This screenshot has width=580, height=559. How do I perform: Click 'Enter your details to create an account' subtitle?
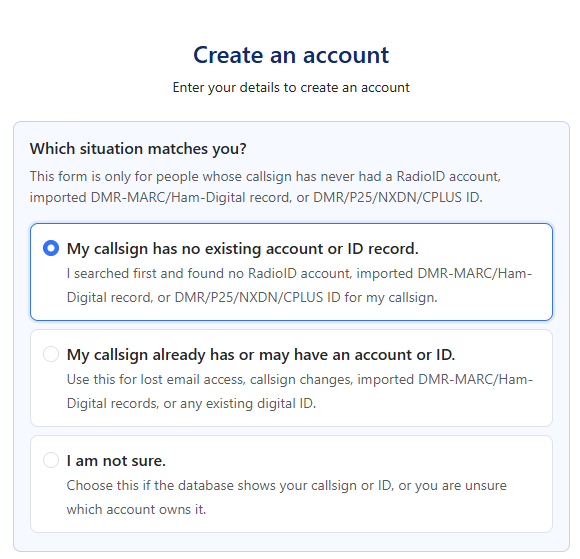point(291,88)
